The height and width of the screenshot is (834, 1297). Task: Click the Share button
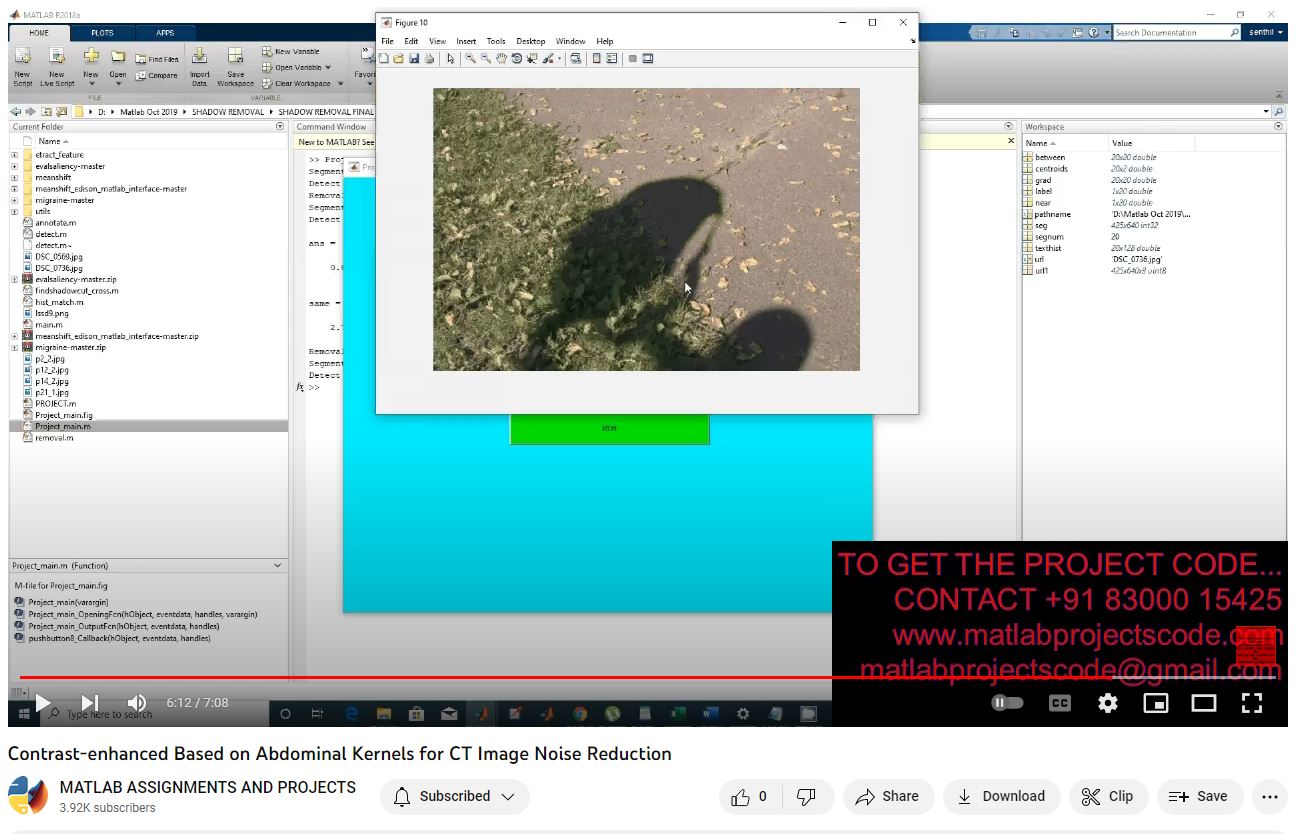pyautogui.click(x=888, y=796)
